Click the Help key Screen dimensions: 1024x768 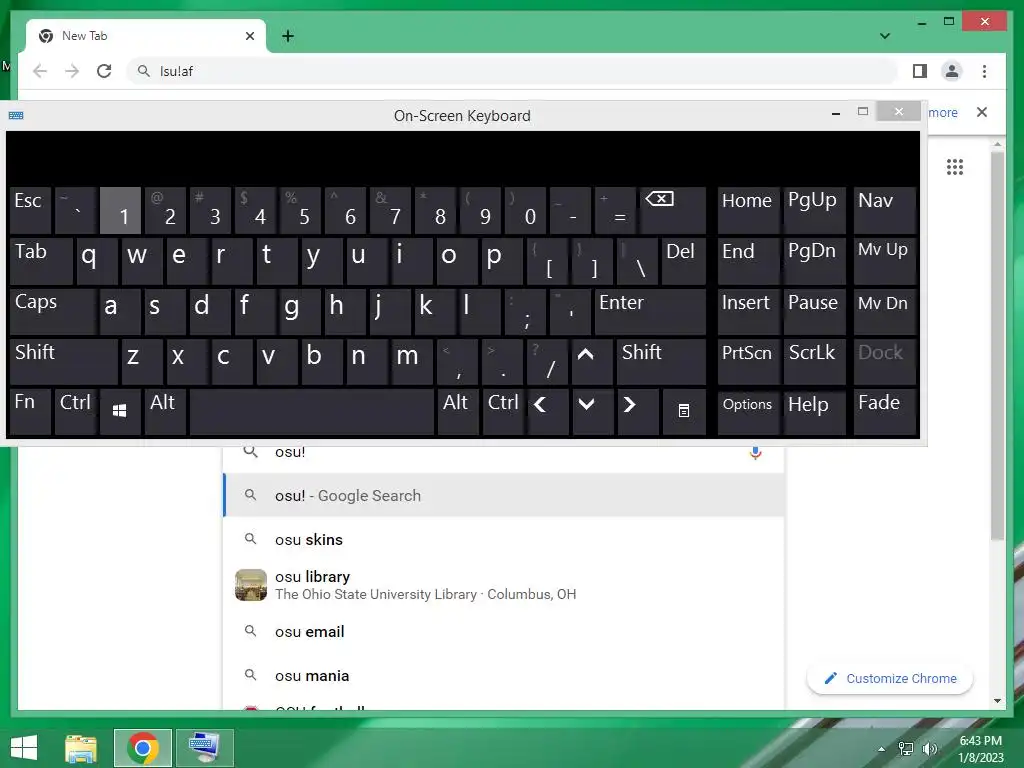[814, 411]
